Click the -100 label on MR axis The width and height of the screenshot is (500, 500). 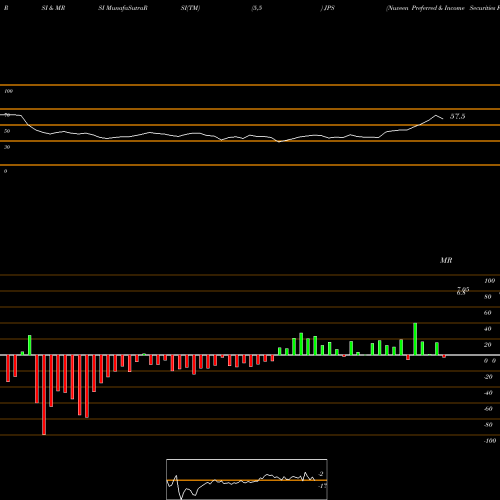(x=490, y=441)
